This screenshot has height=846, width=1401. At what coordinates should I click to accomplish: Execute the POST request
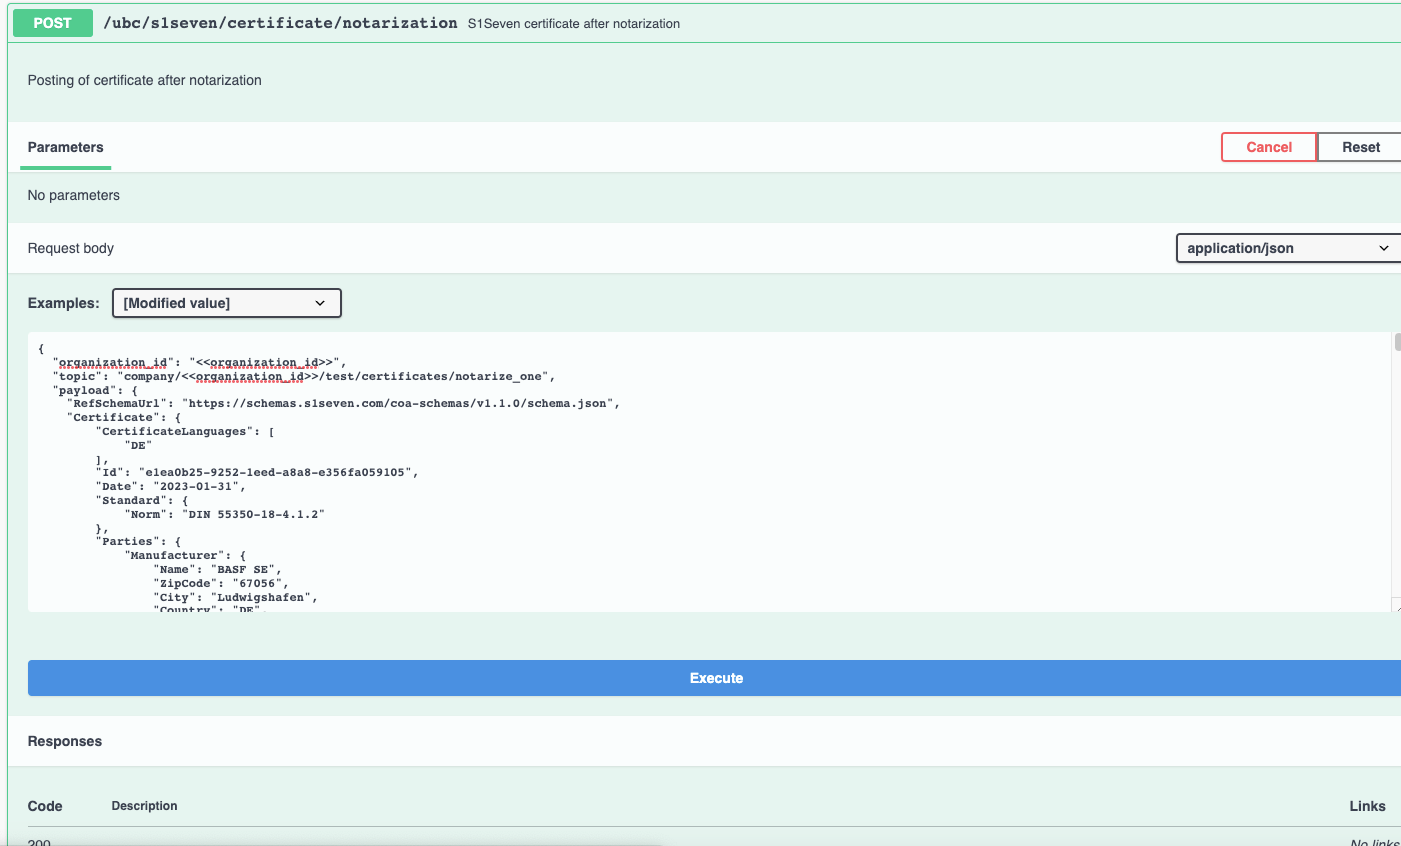click(716, 678)
